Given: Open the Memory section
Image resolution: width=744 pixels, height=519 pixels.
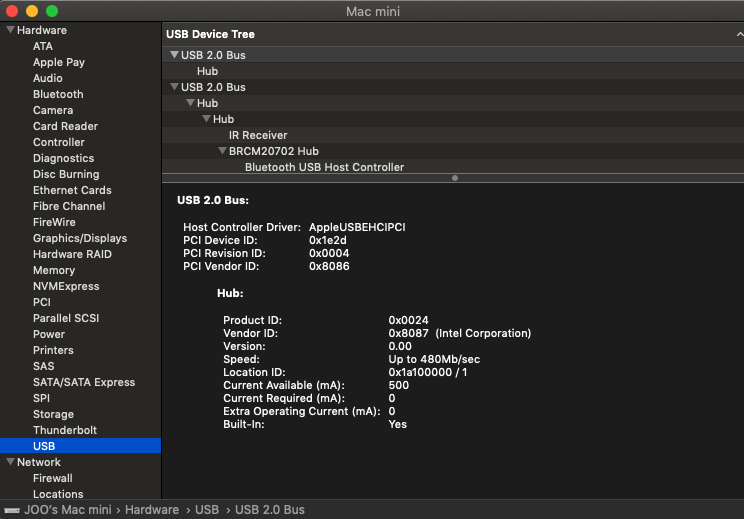Looking at the screenshot, I should click(54, 270).
